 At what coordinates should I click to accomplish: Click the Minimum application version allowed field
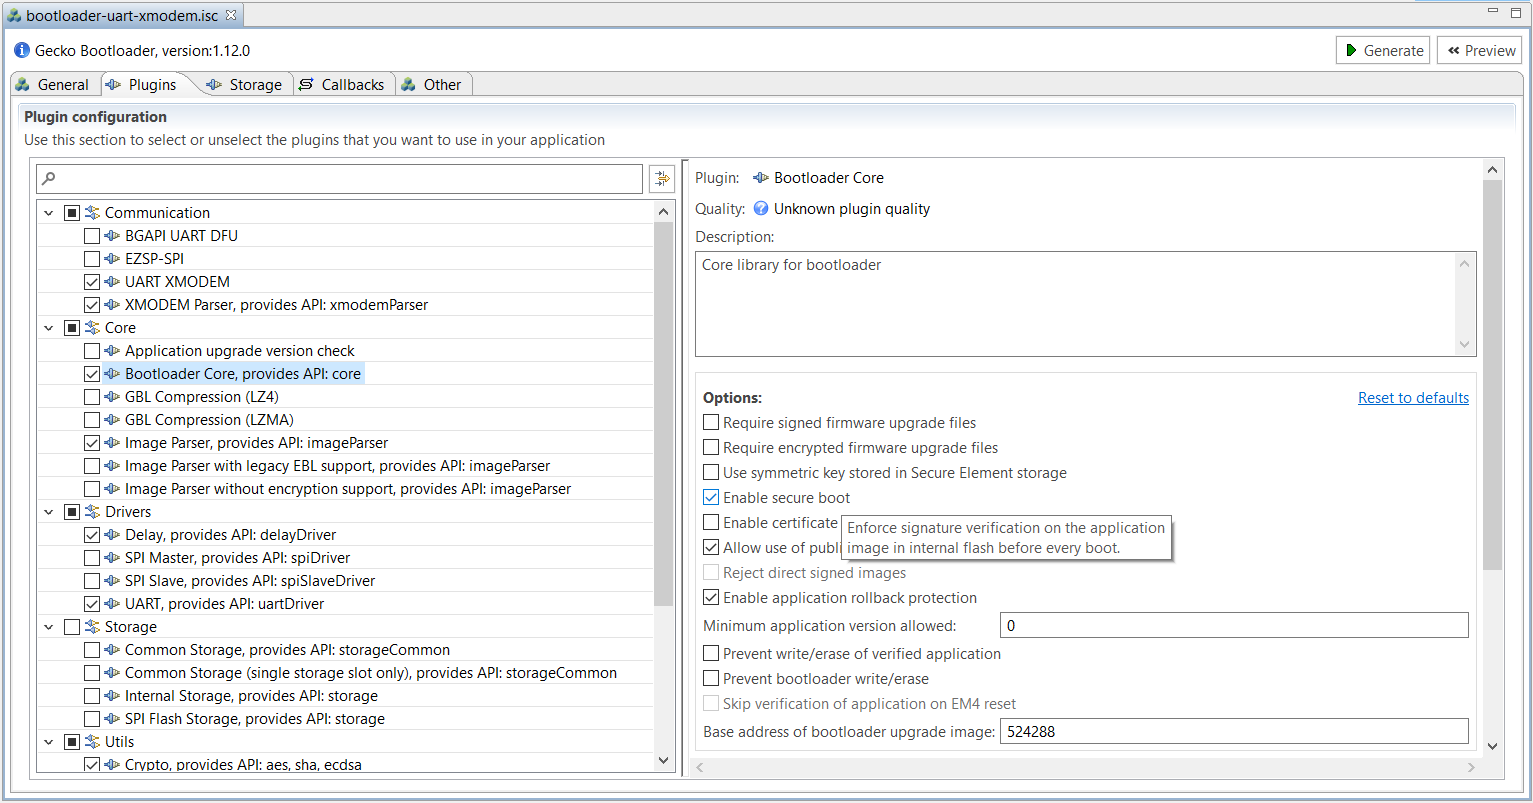pyautogui.click(x=1233, y=626)
